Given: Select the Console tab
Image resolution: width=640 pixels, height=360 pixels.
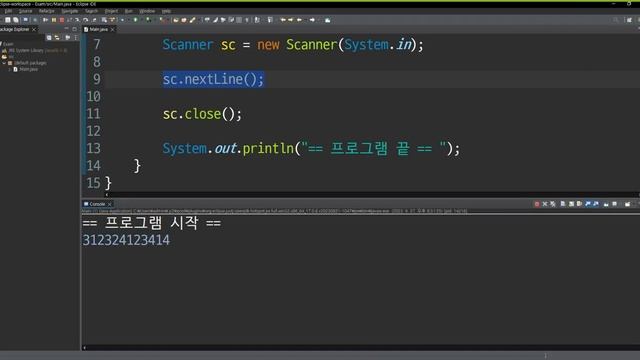Looking at the screenshot, I should click(97, 204).
